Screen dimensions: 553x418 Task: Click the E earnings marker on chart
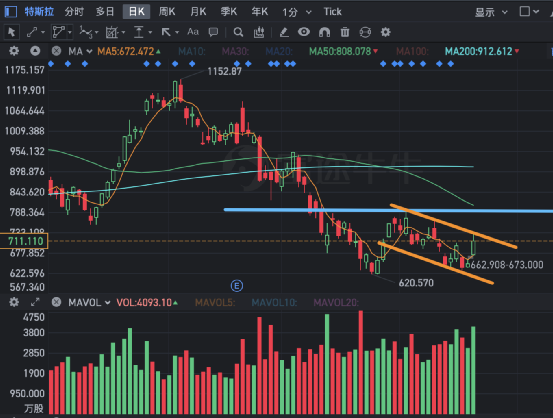point(237,286)
